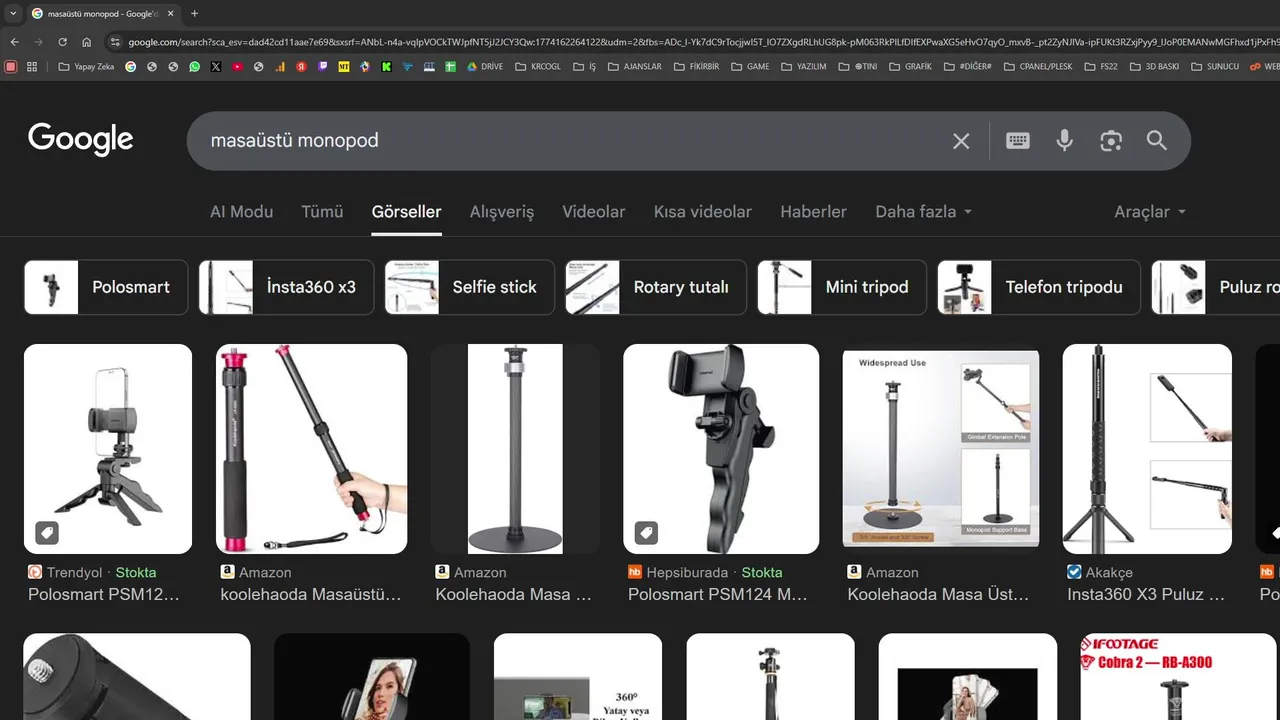Switch to the AI Modu tab
1280x720 pixels.
tap(241, 212)
